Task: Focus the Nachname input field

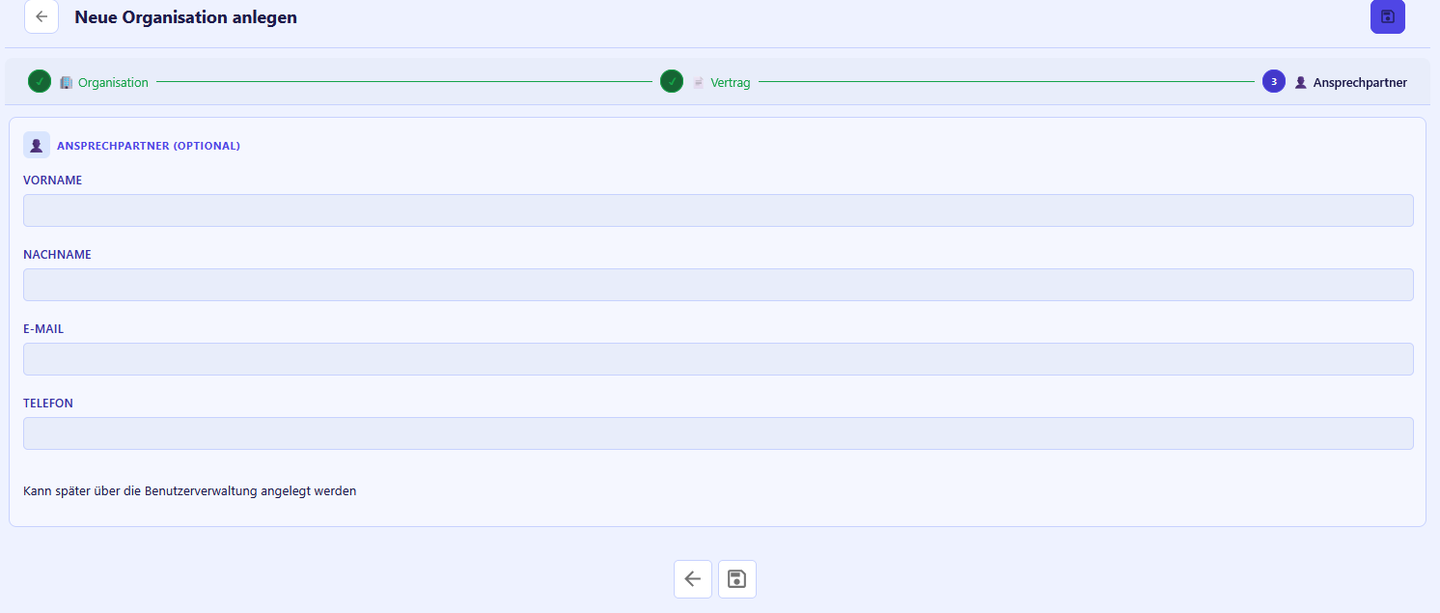Action: 718,285
